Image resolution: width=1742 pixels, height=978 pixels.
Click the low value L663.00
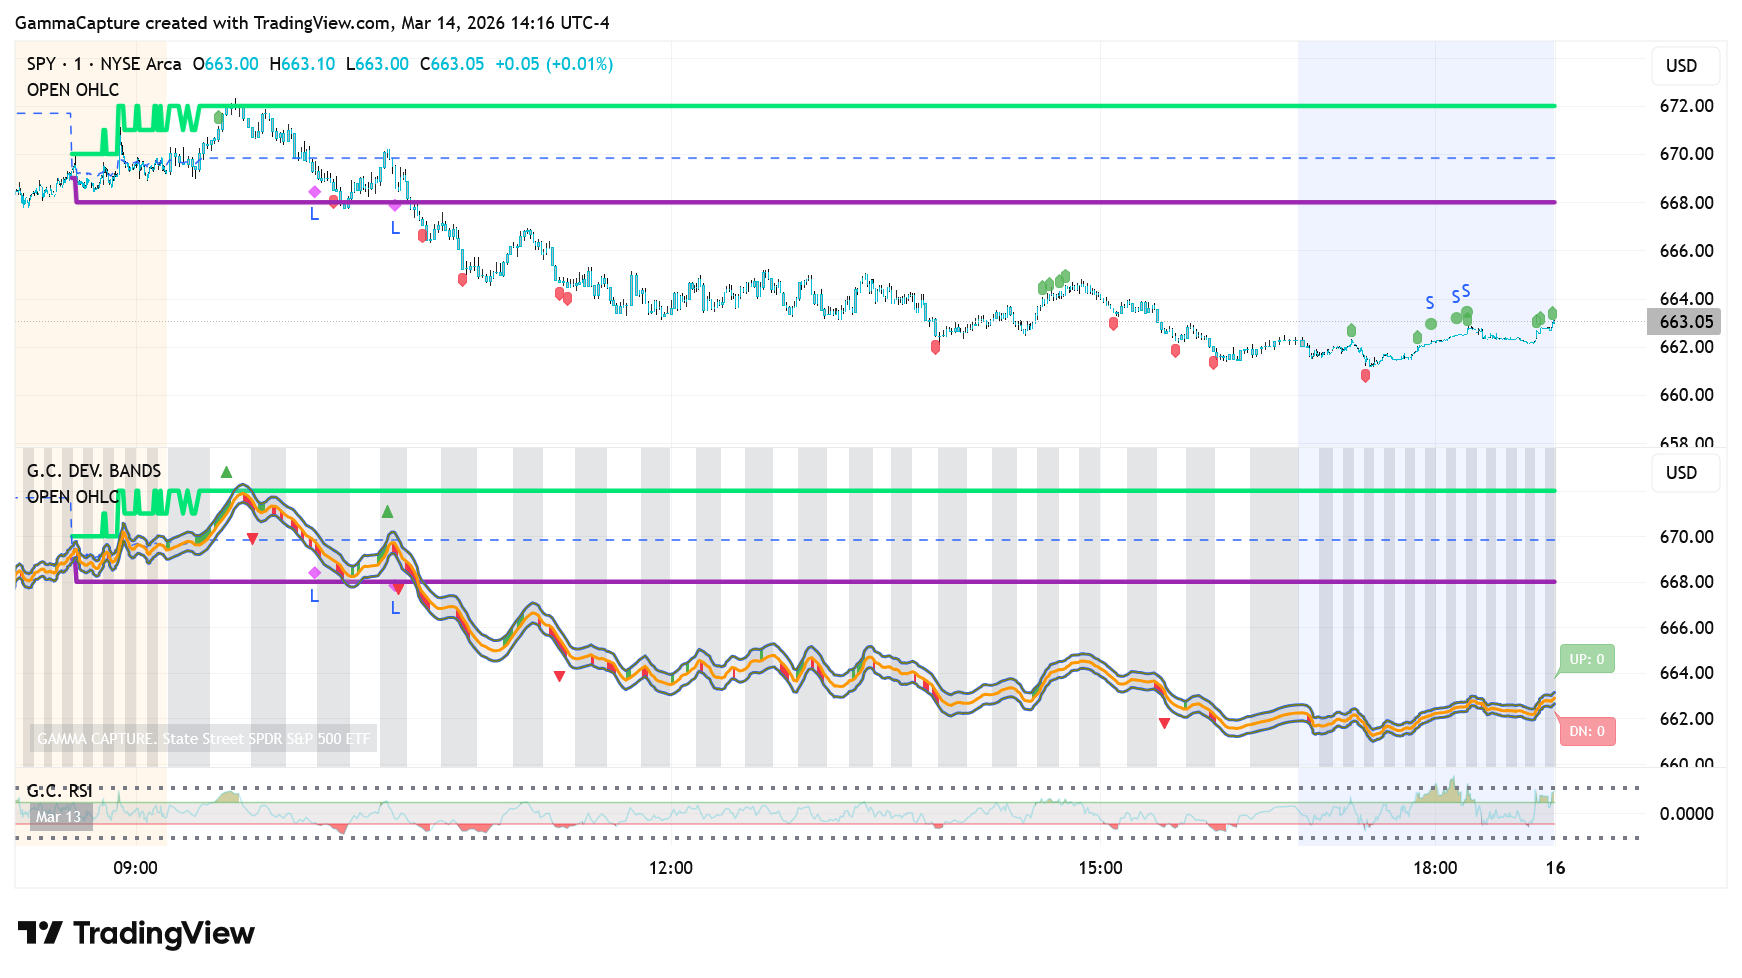tap(377, 64)
